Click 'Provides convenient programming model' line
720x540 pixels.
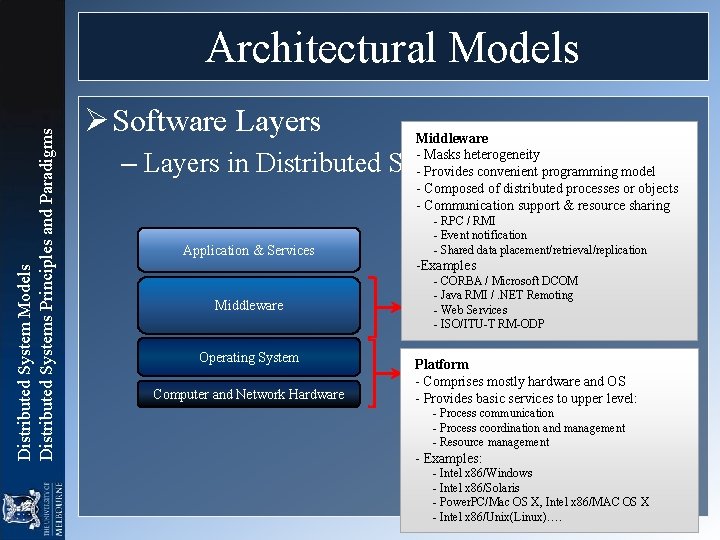click(535, 172)
